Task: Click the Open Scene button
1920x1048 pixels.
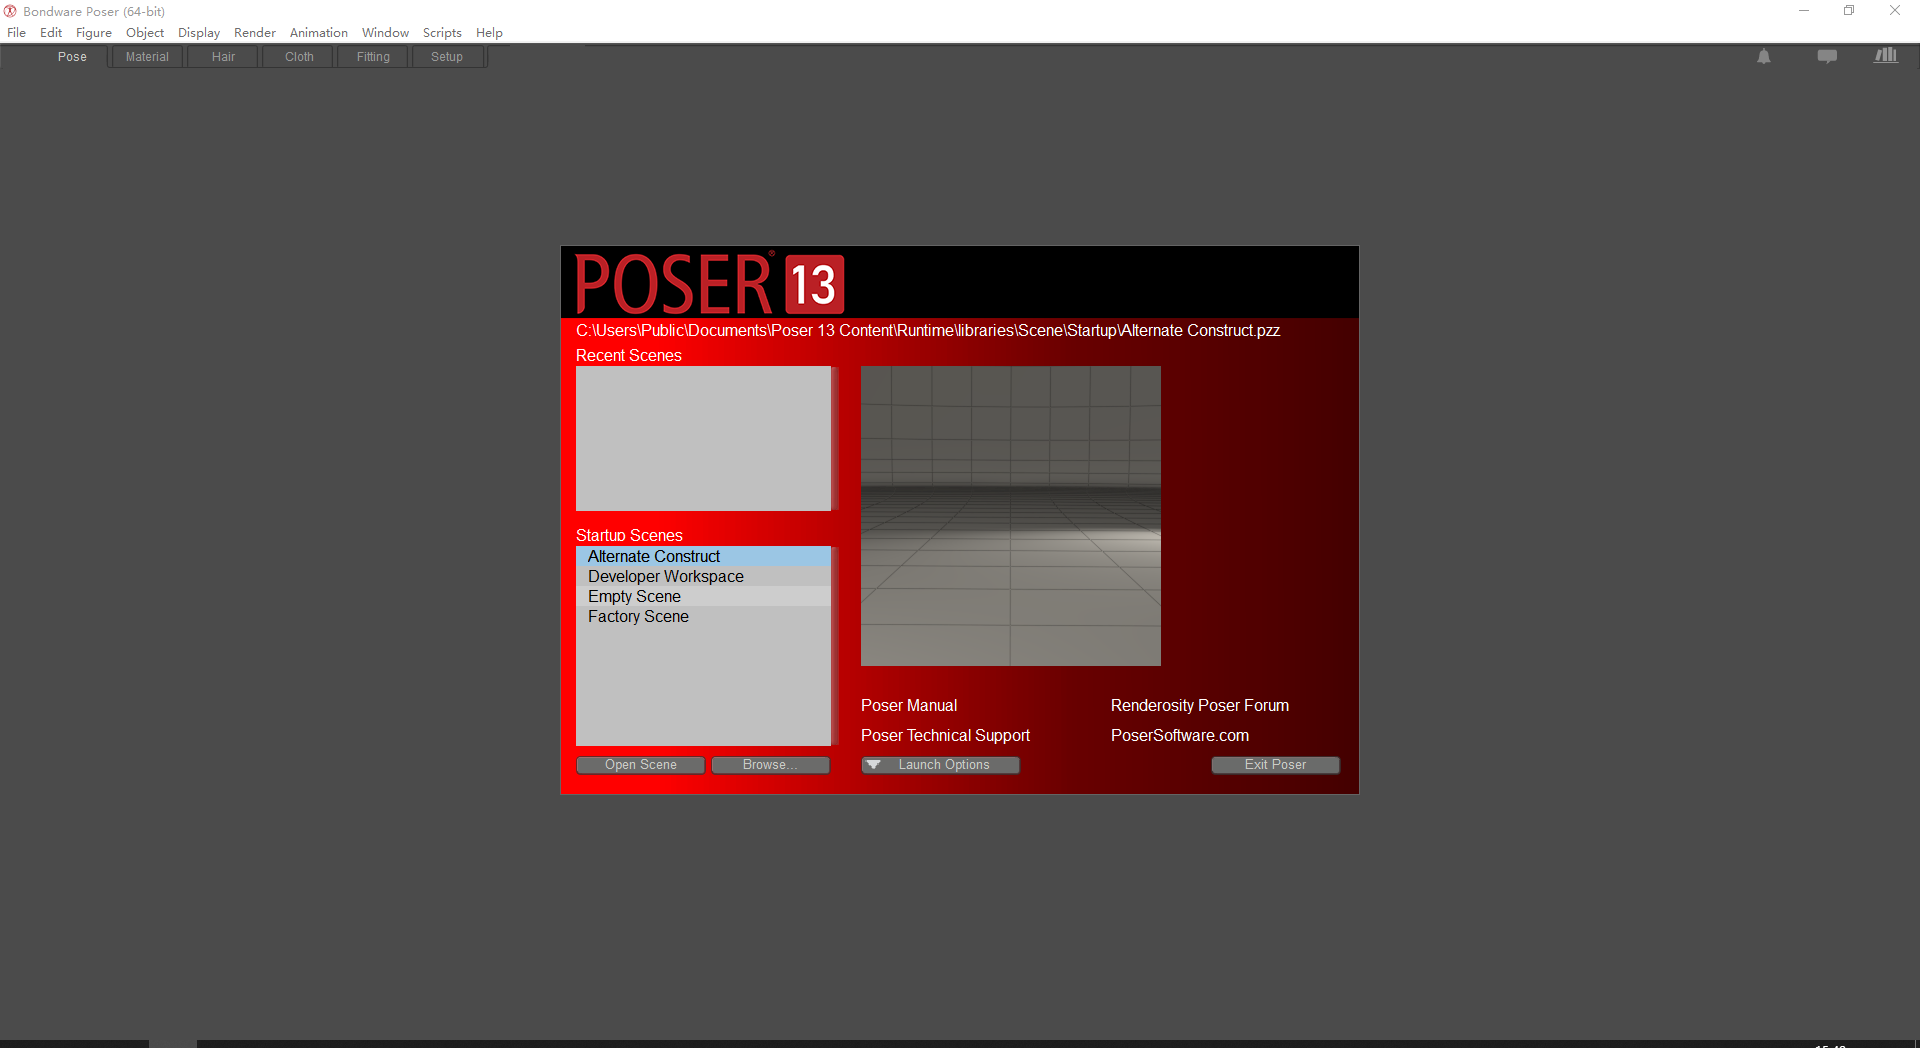Action: pyautogui.click(x=640, y=765)
